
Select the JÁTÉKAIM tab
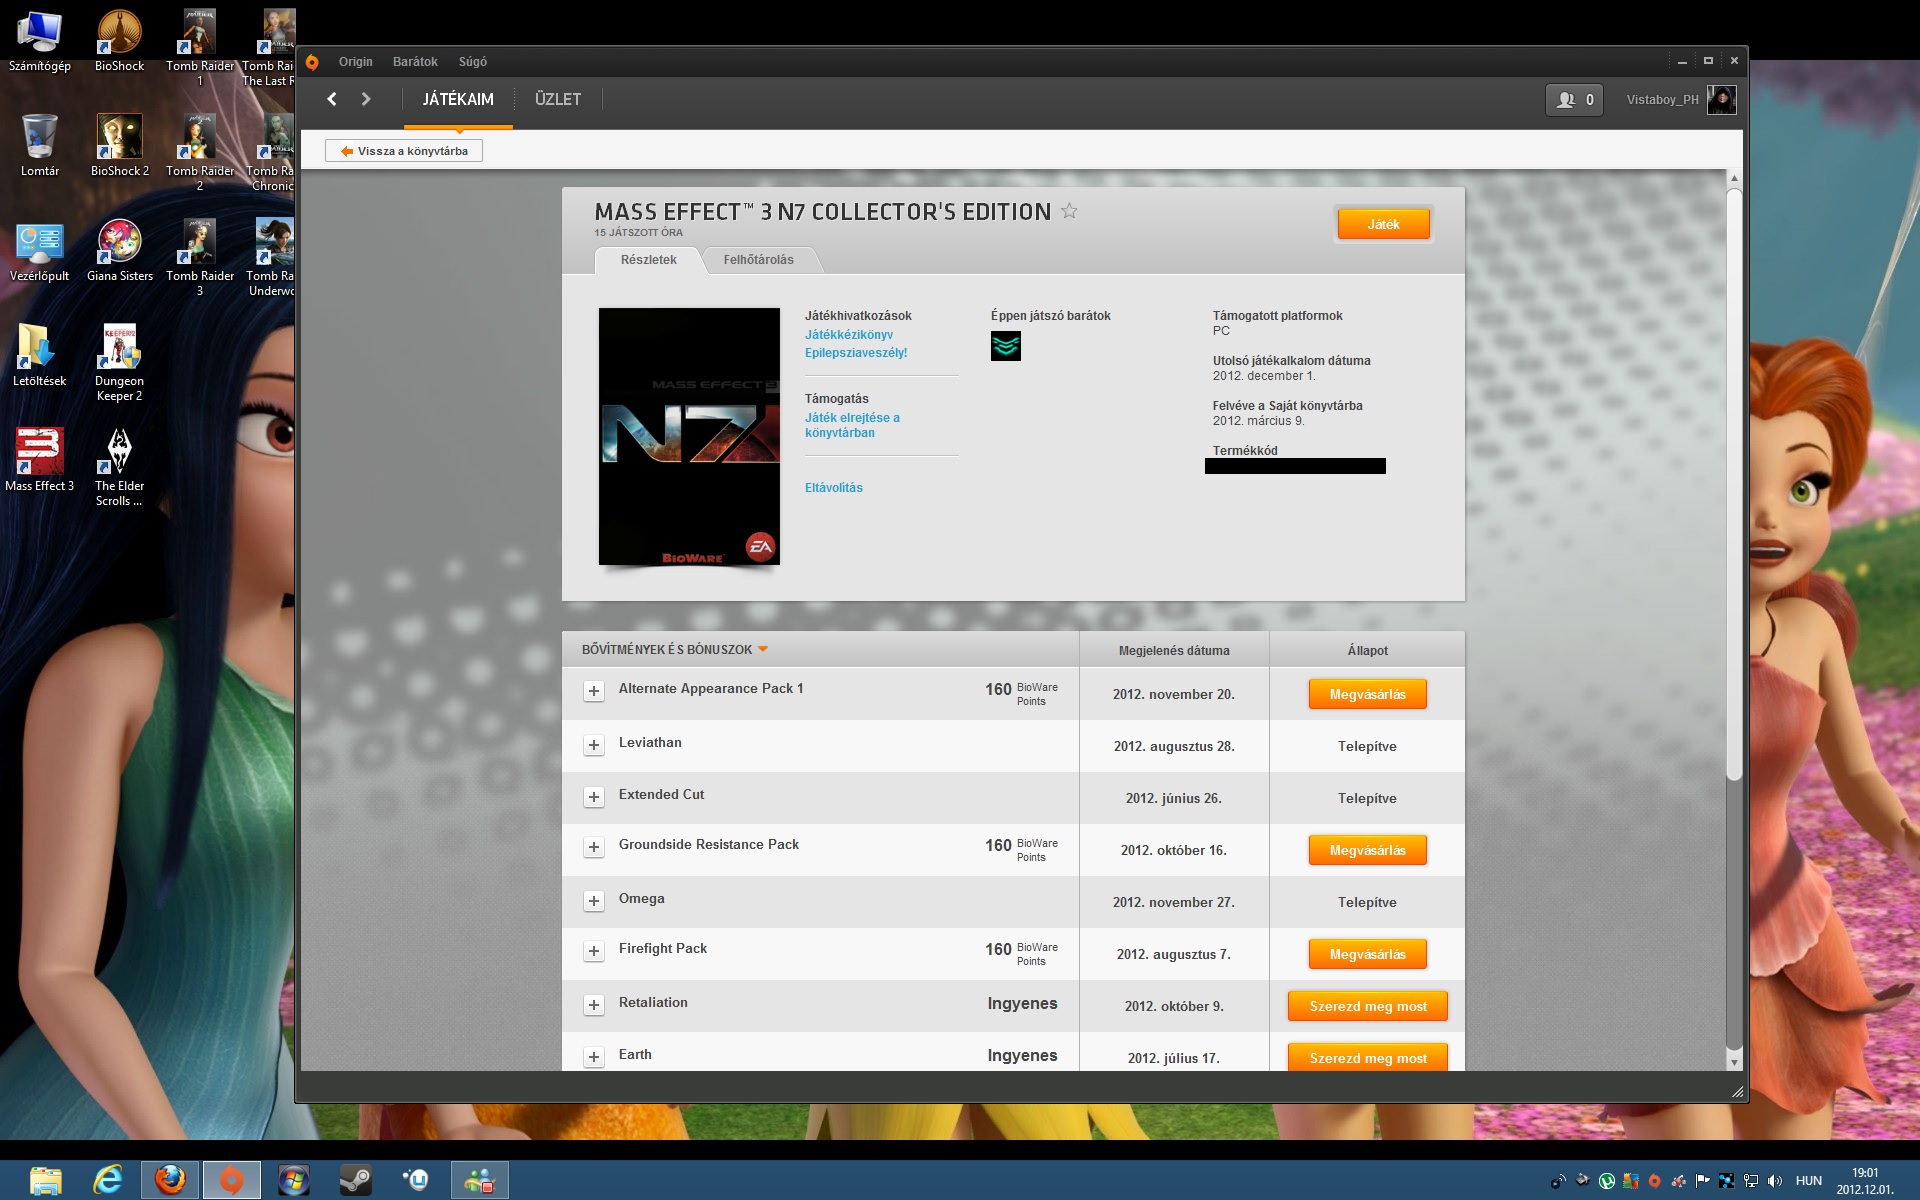click(458, 99)
